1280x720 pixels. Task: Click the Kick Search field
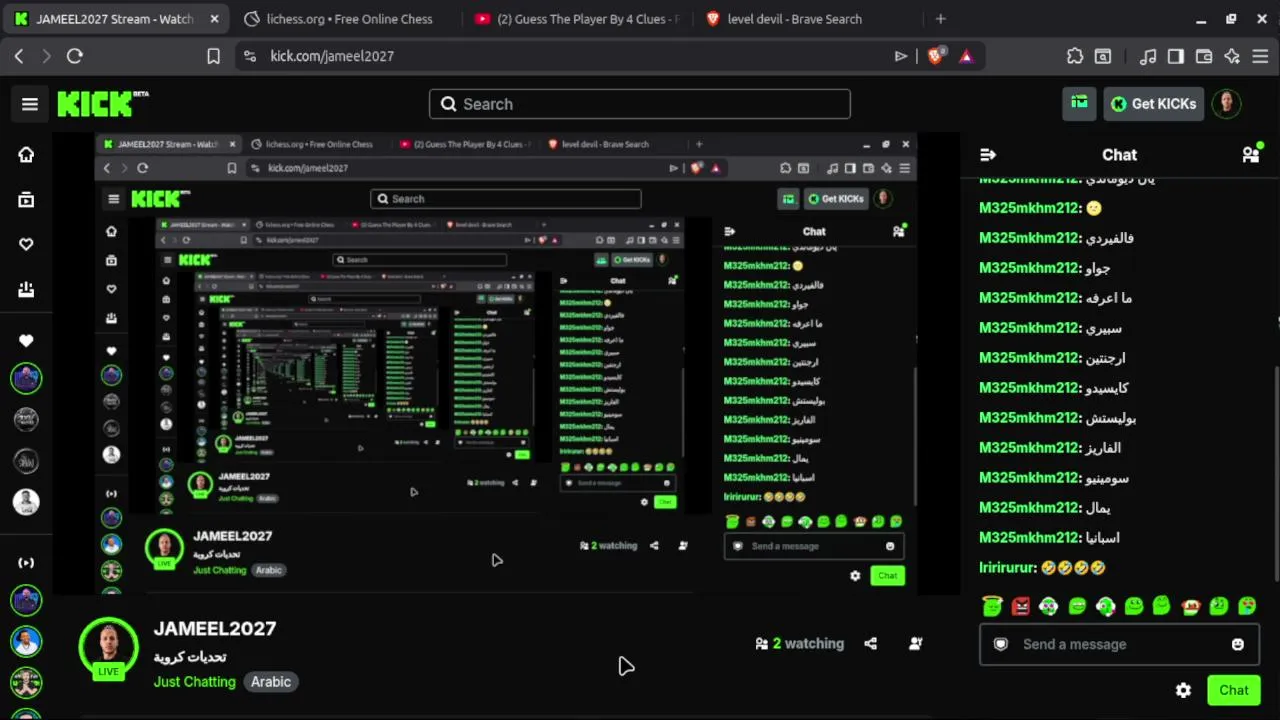(640, 104)
